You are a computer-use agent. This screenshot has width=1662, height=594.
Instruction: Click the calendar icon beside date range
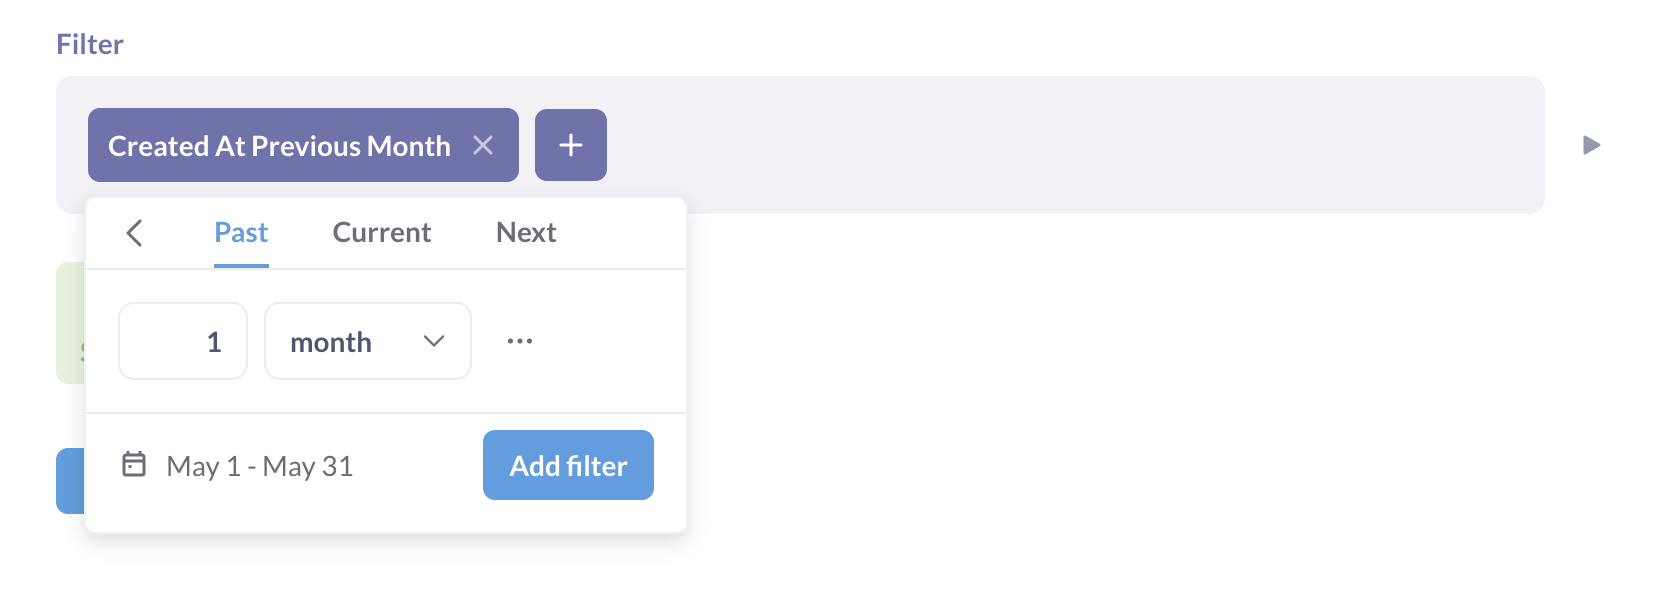click(134, 465)
